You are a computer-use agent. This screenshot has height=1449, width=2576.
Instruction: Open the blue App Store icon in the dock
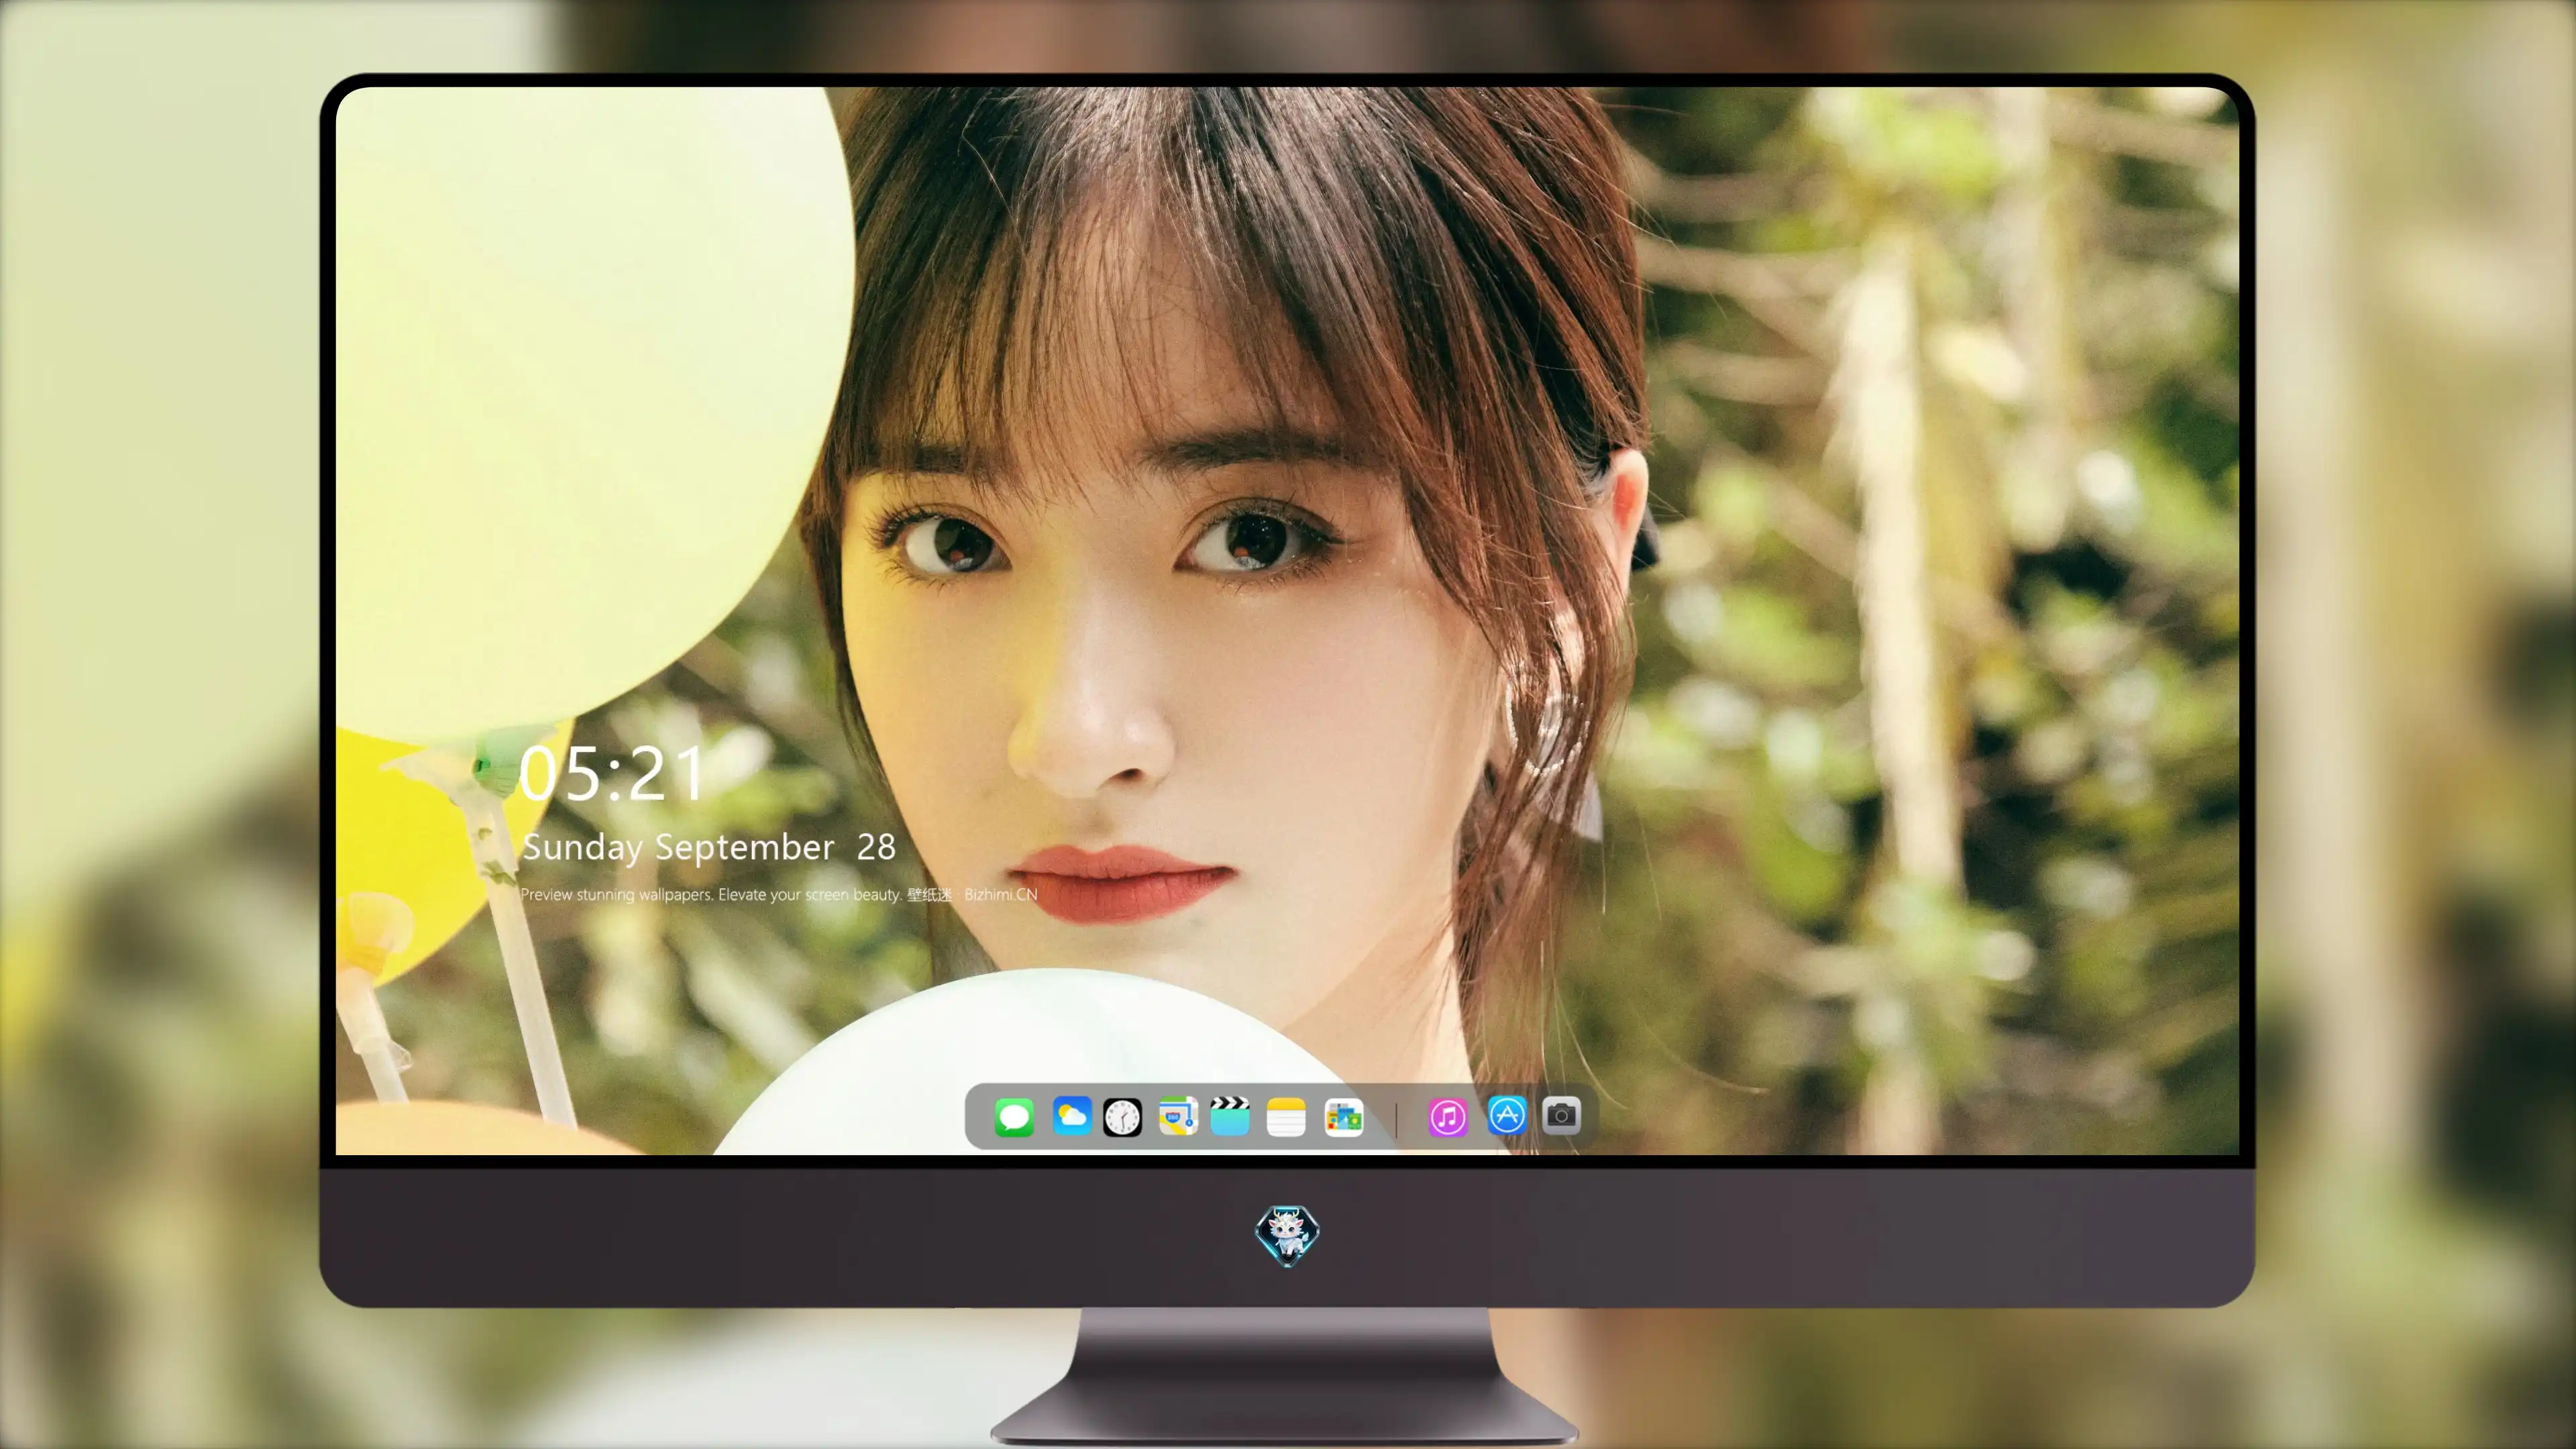coord(1507,1115)
